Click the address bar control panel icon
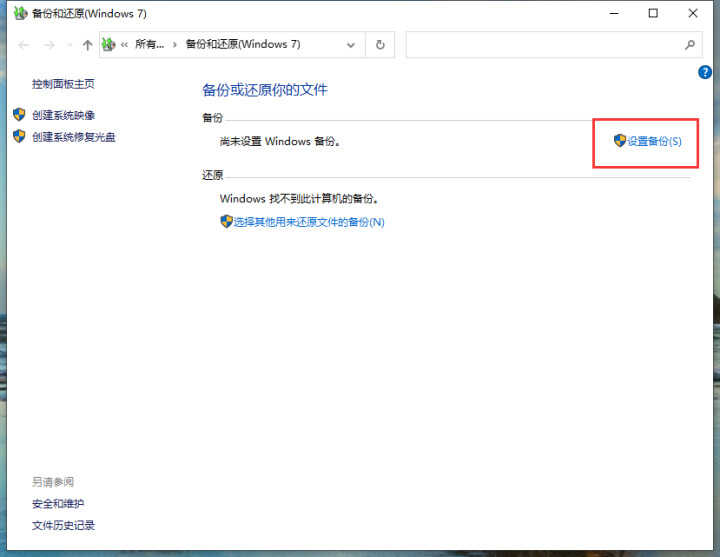 point(108,44)
